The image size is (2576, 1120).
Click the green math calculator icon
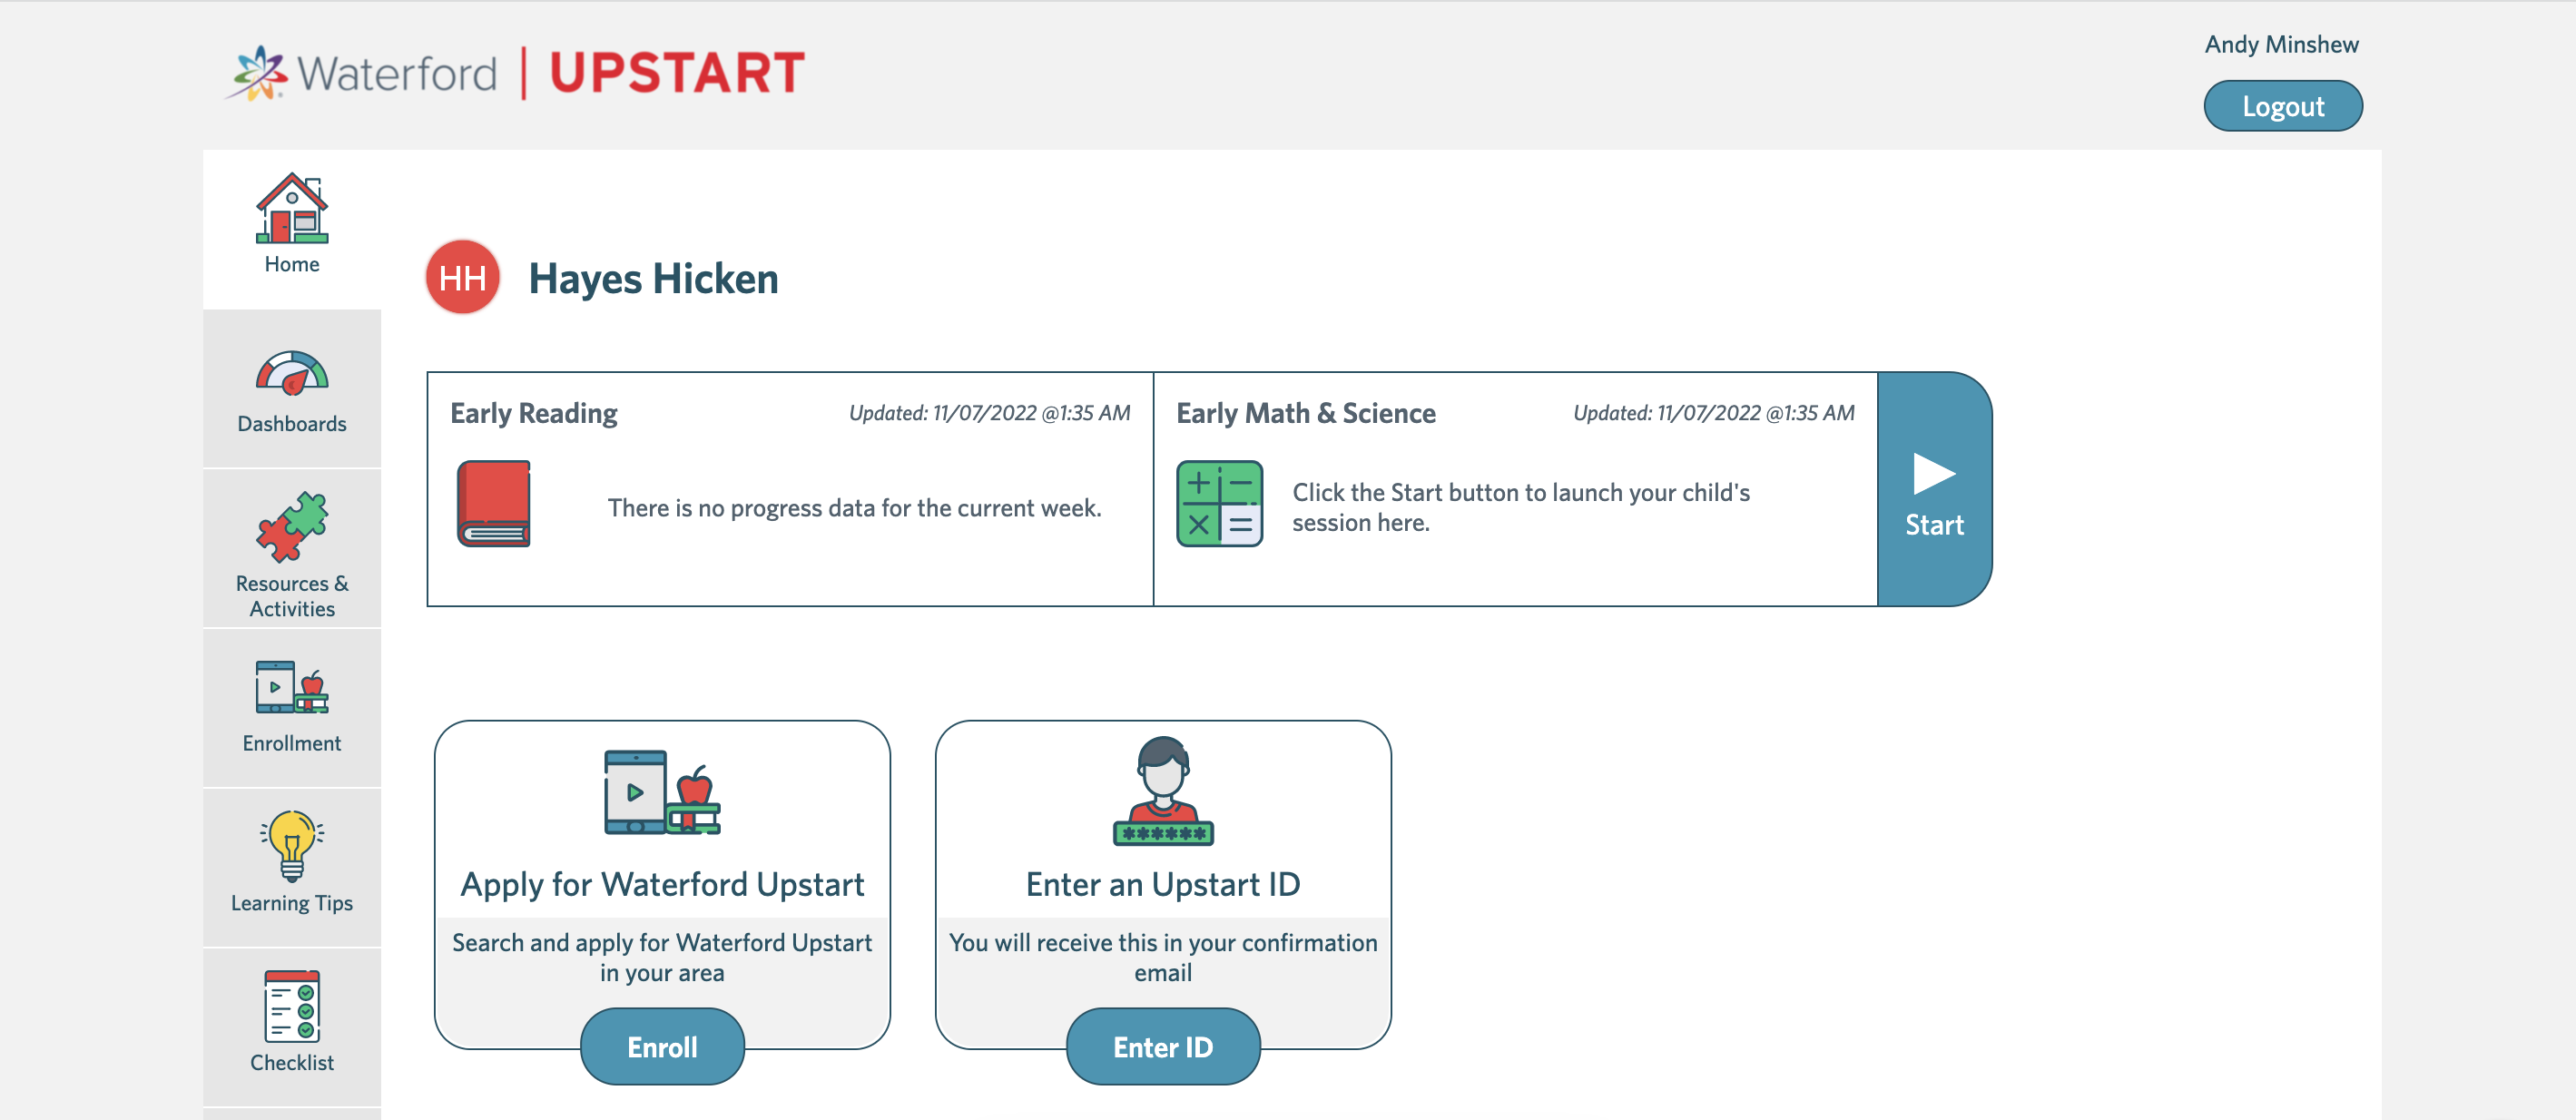click(x=1219, y=503)
